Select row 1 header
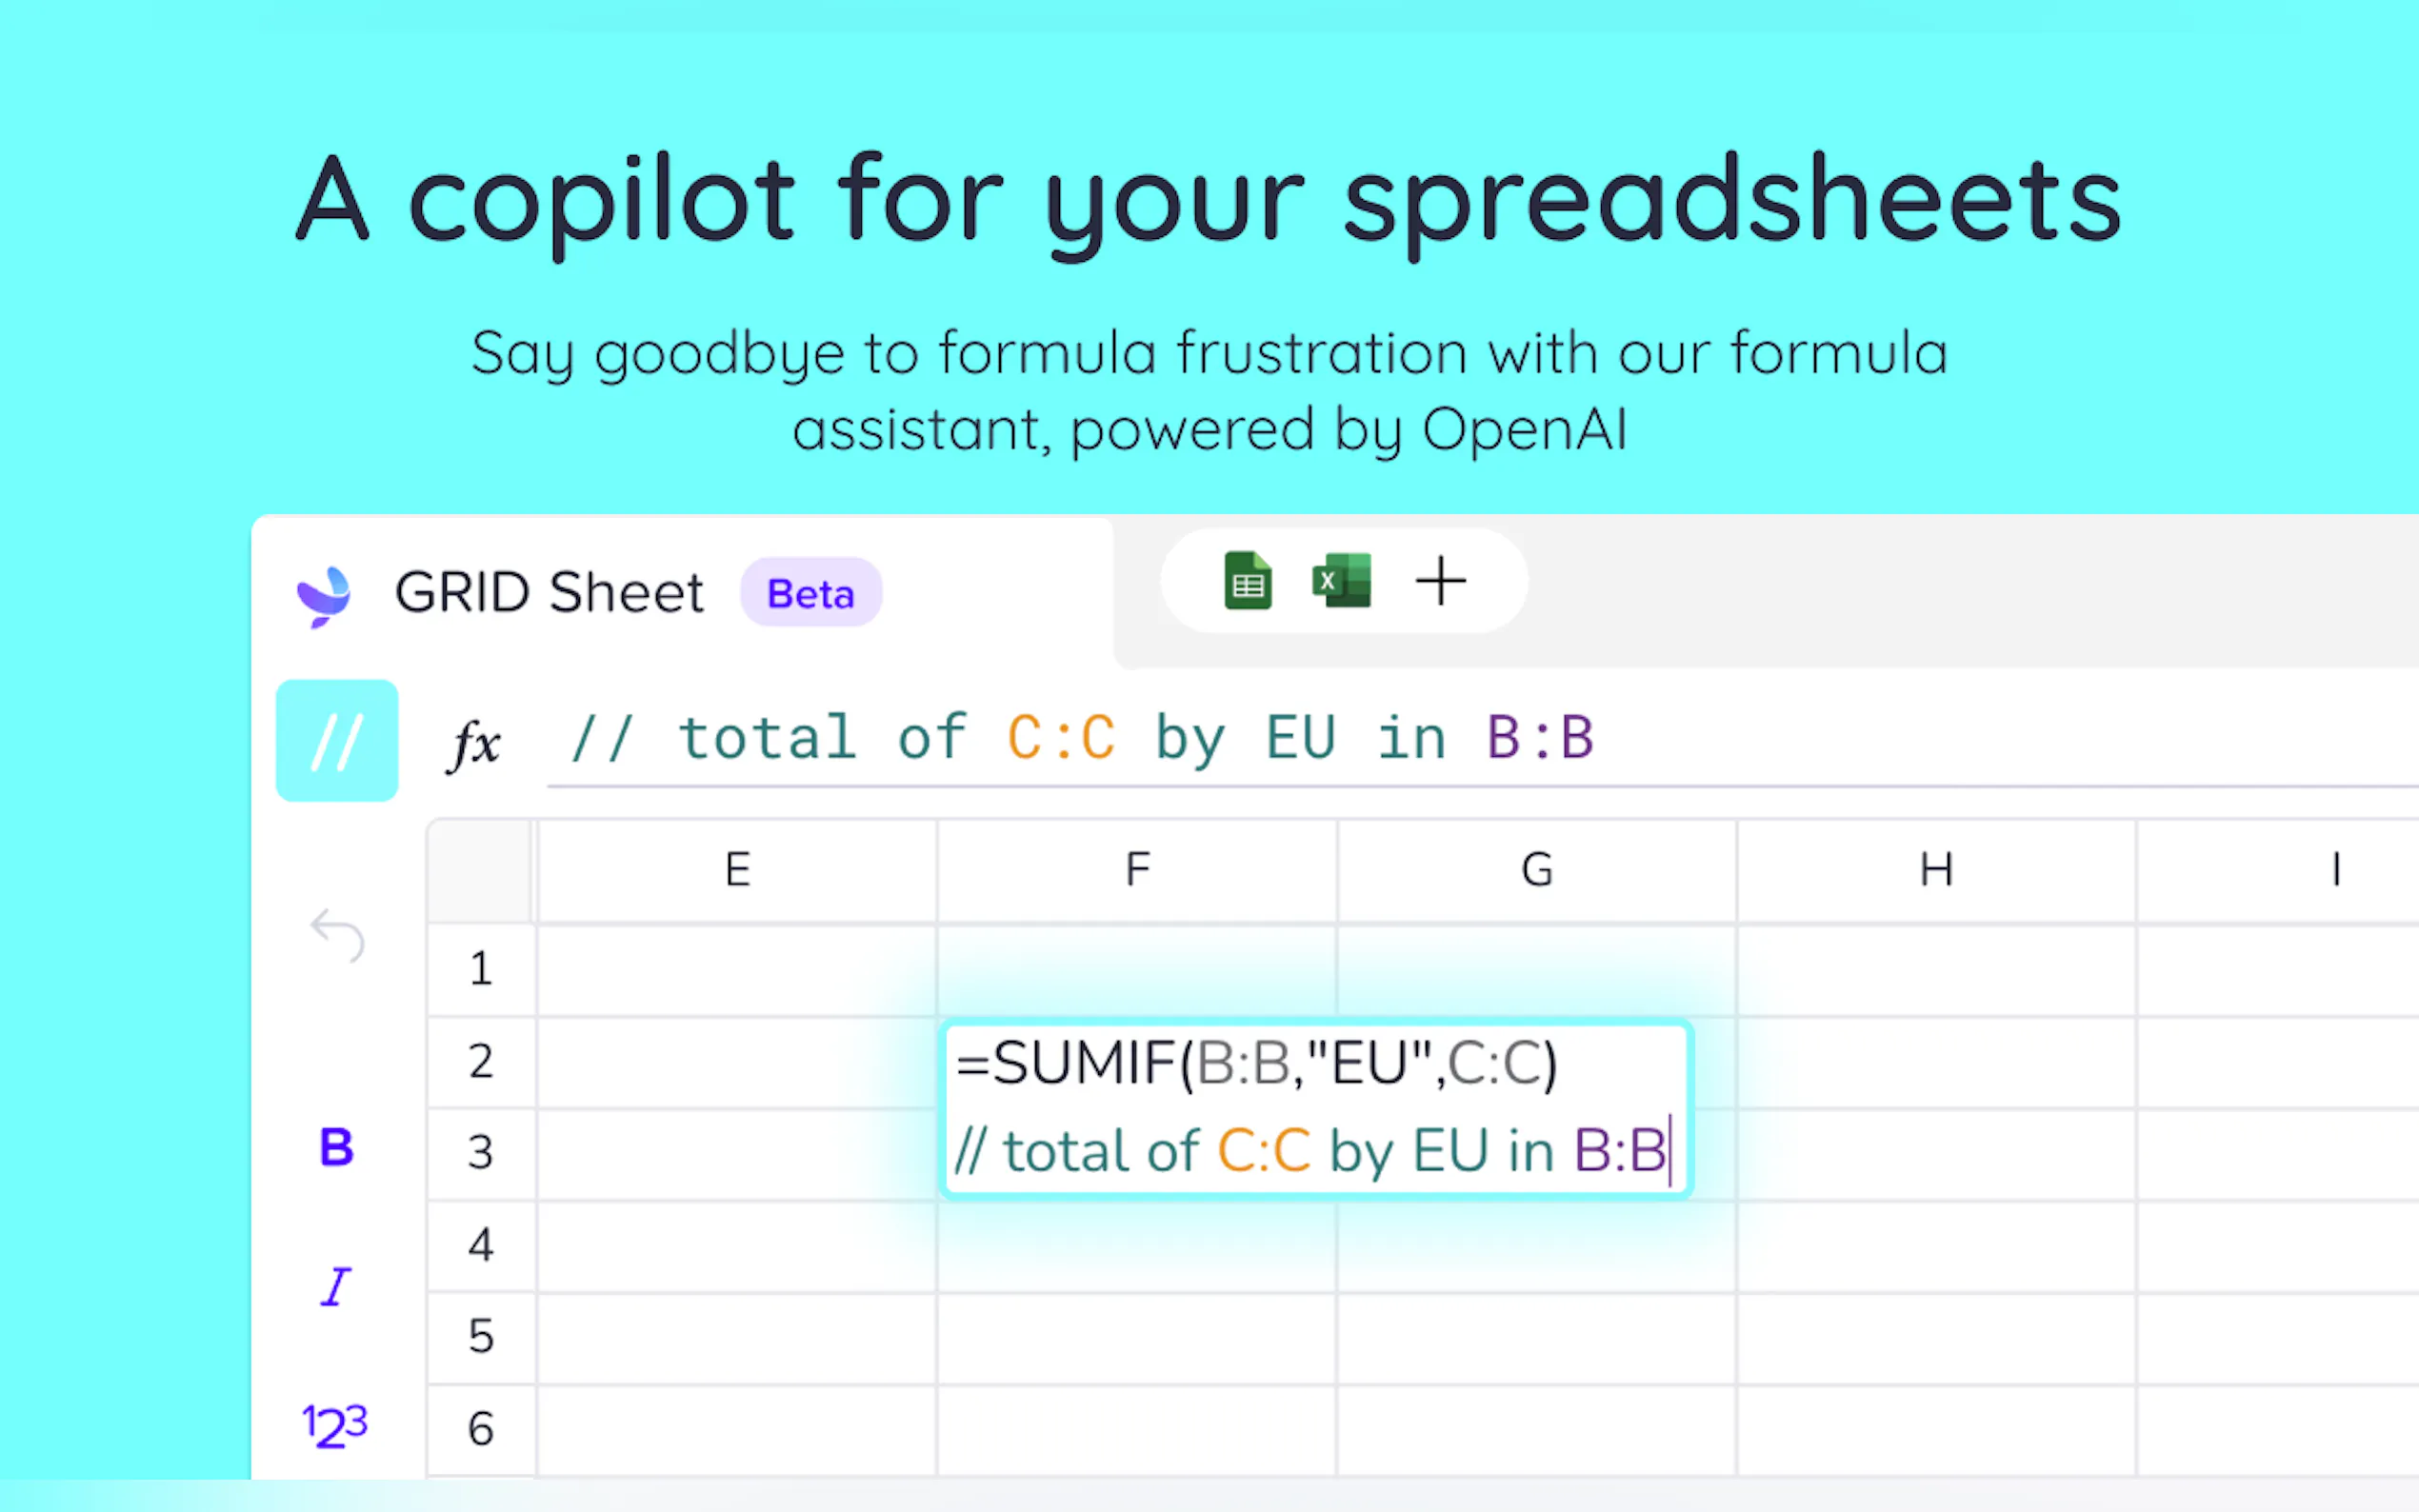2419x1512 pixels. click(481, 969)
